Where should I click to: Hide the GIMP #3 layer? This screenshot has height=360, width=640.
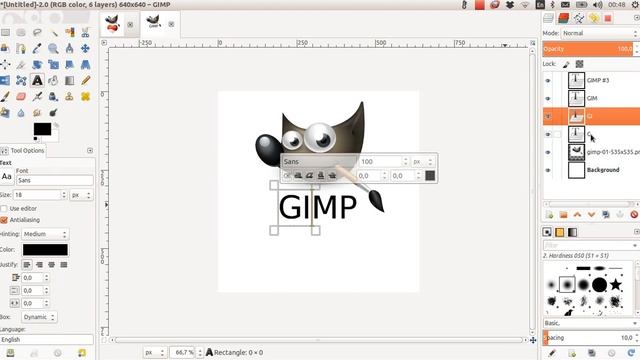click(548, 80)
